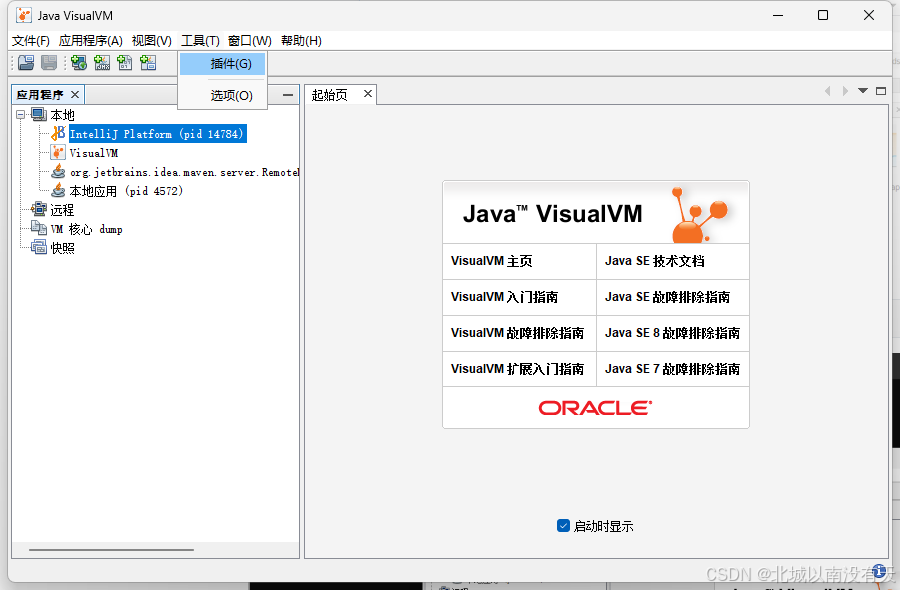
Task: Close the 应用程序 panel tab
Action: pyautogui.click(x=75, y=94)
